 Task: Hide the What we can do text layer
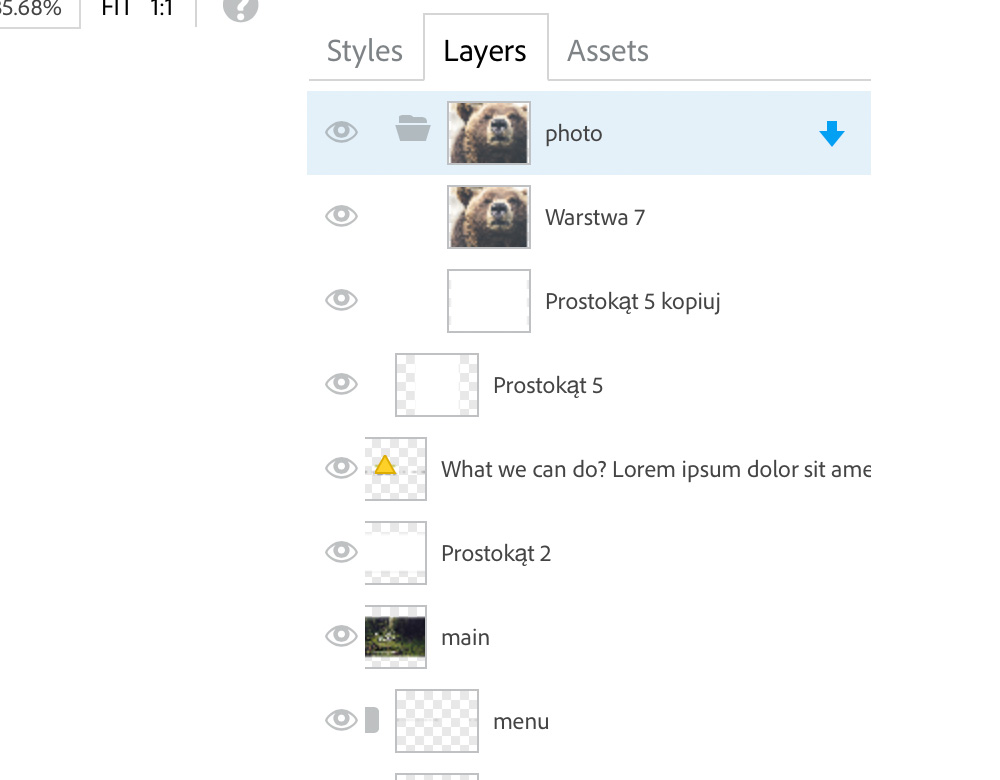click(341, 467)
